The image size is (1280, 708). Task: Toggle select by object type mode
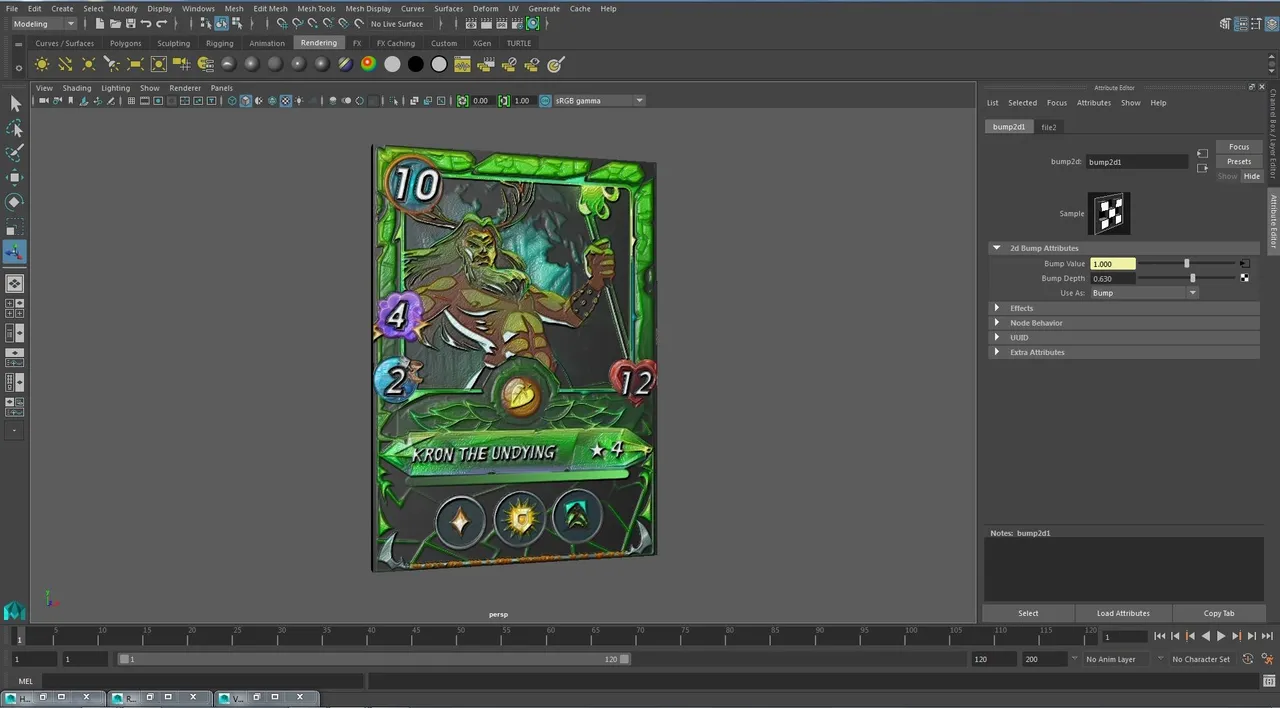tap(221, 23)
